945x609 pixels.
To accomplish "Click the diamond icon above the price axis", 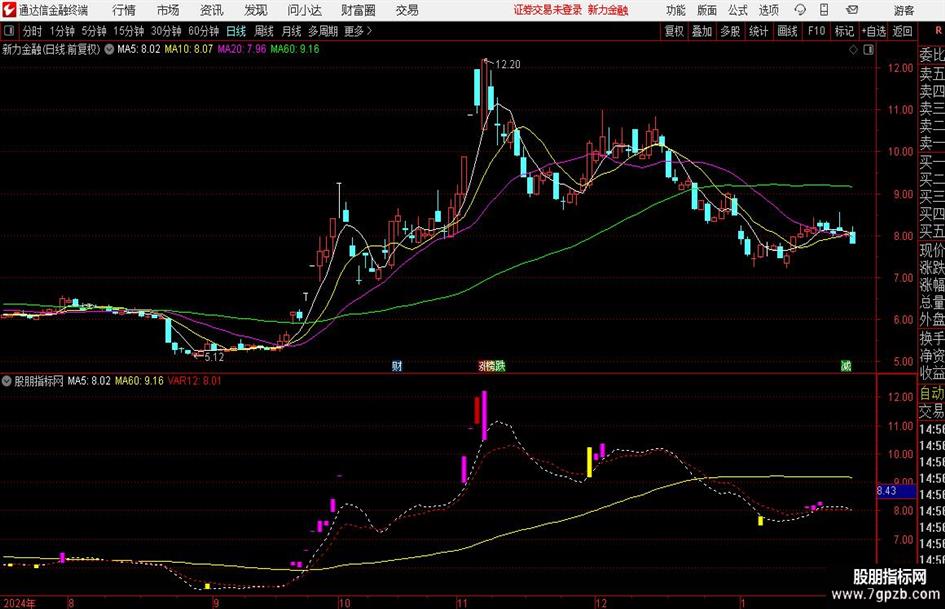I will [853, 50].
